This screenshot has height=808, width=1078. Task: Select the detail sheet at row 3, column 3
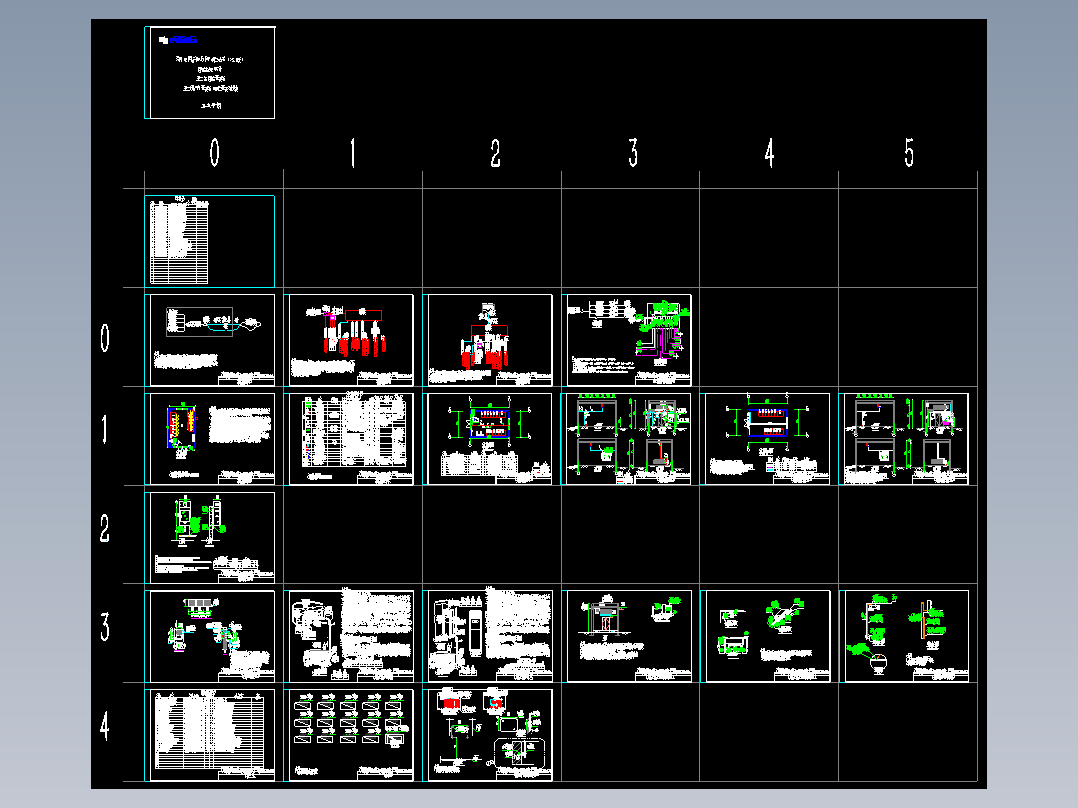click(627, 636)
